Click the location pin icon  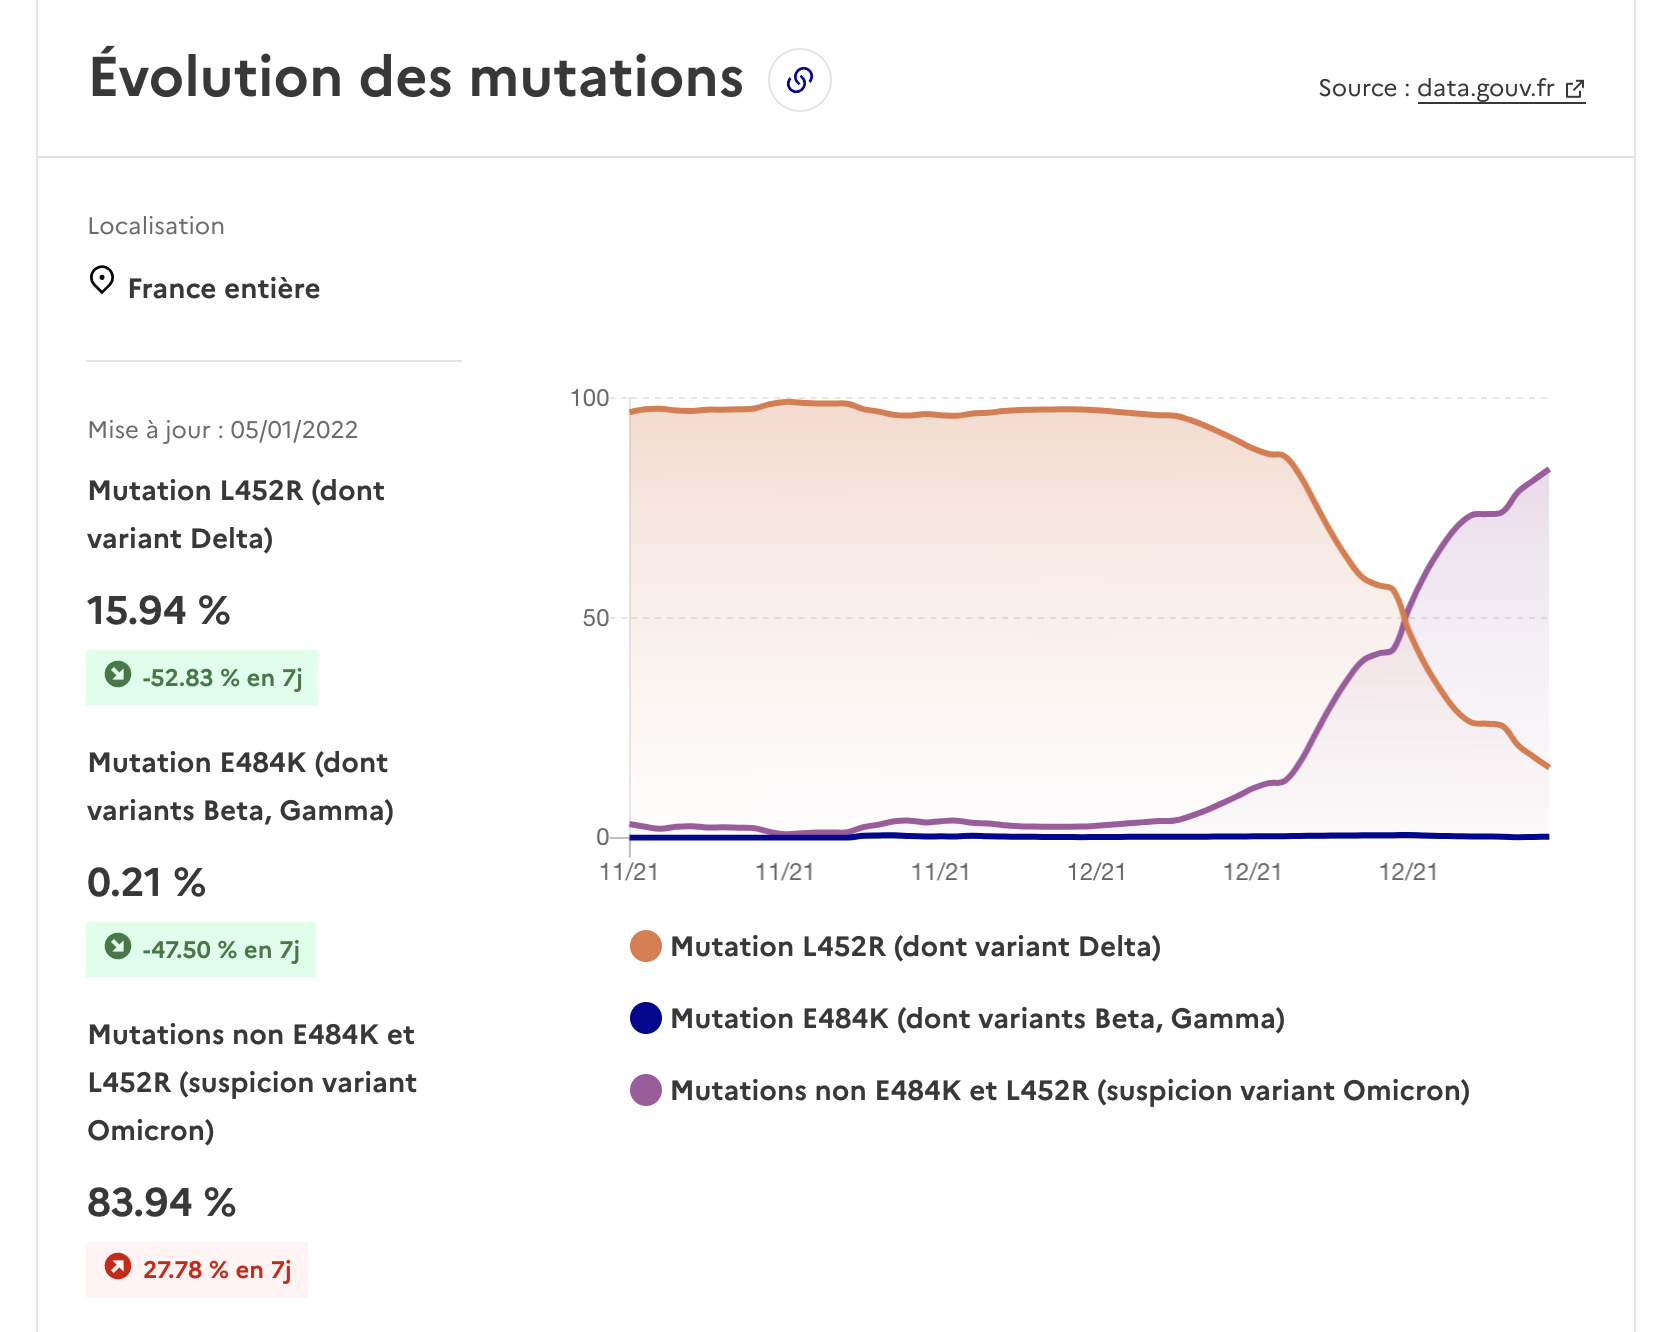(x=102, y=280)
